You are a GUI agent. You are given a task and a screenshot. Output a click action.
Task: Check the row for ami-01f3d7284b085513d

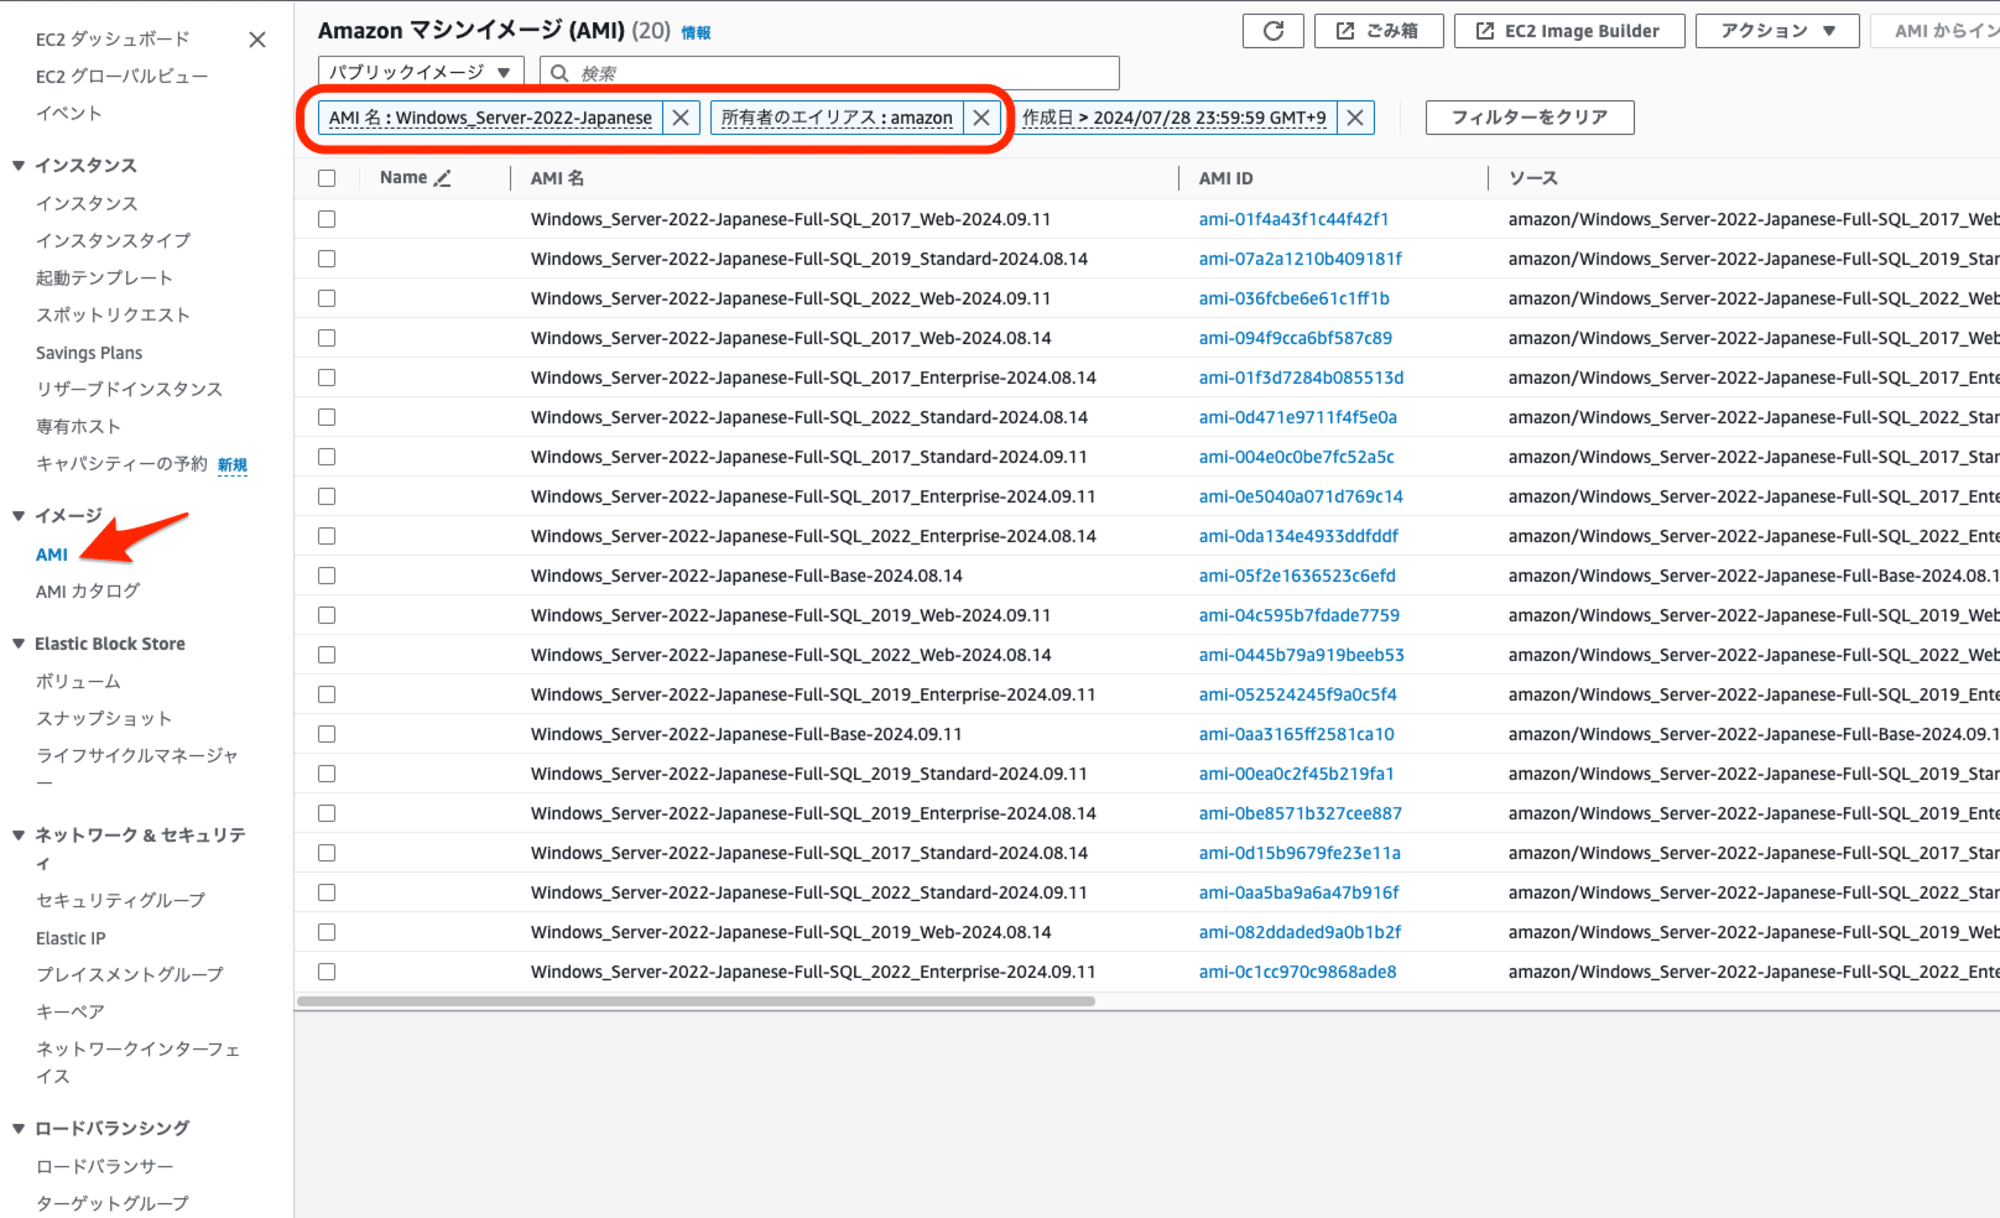coord(327,378)
